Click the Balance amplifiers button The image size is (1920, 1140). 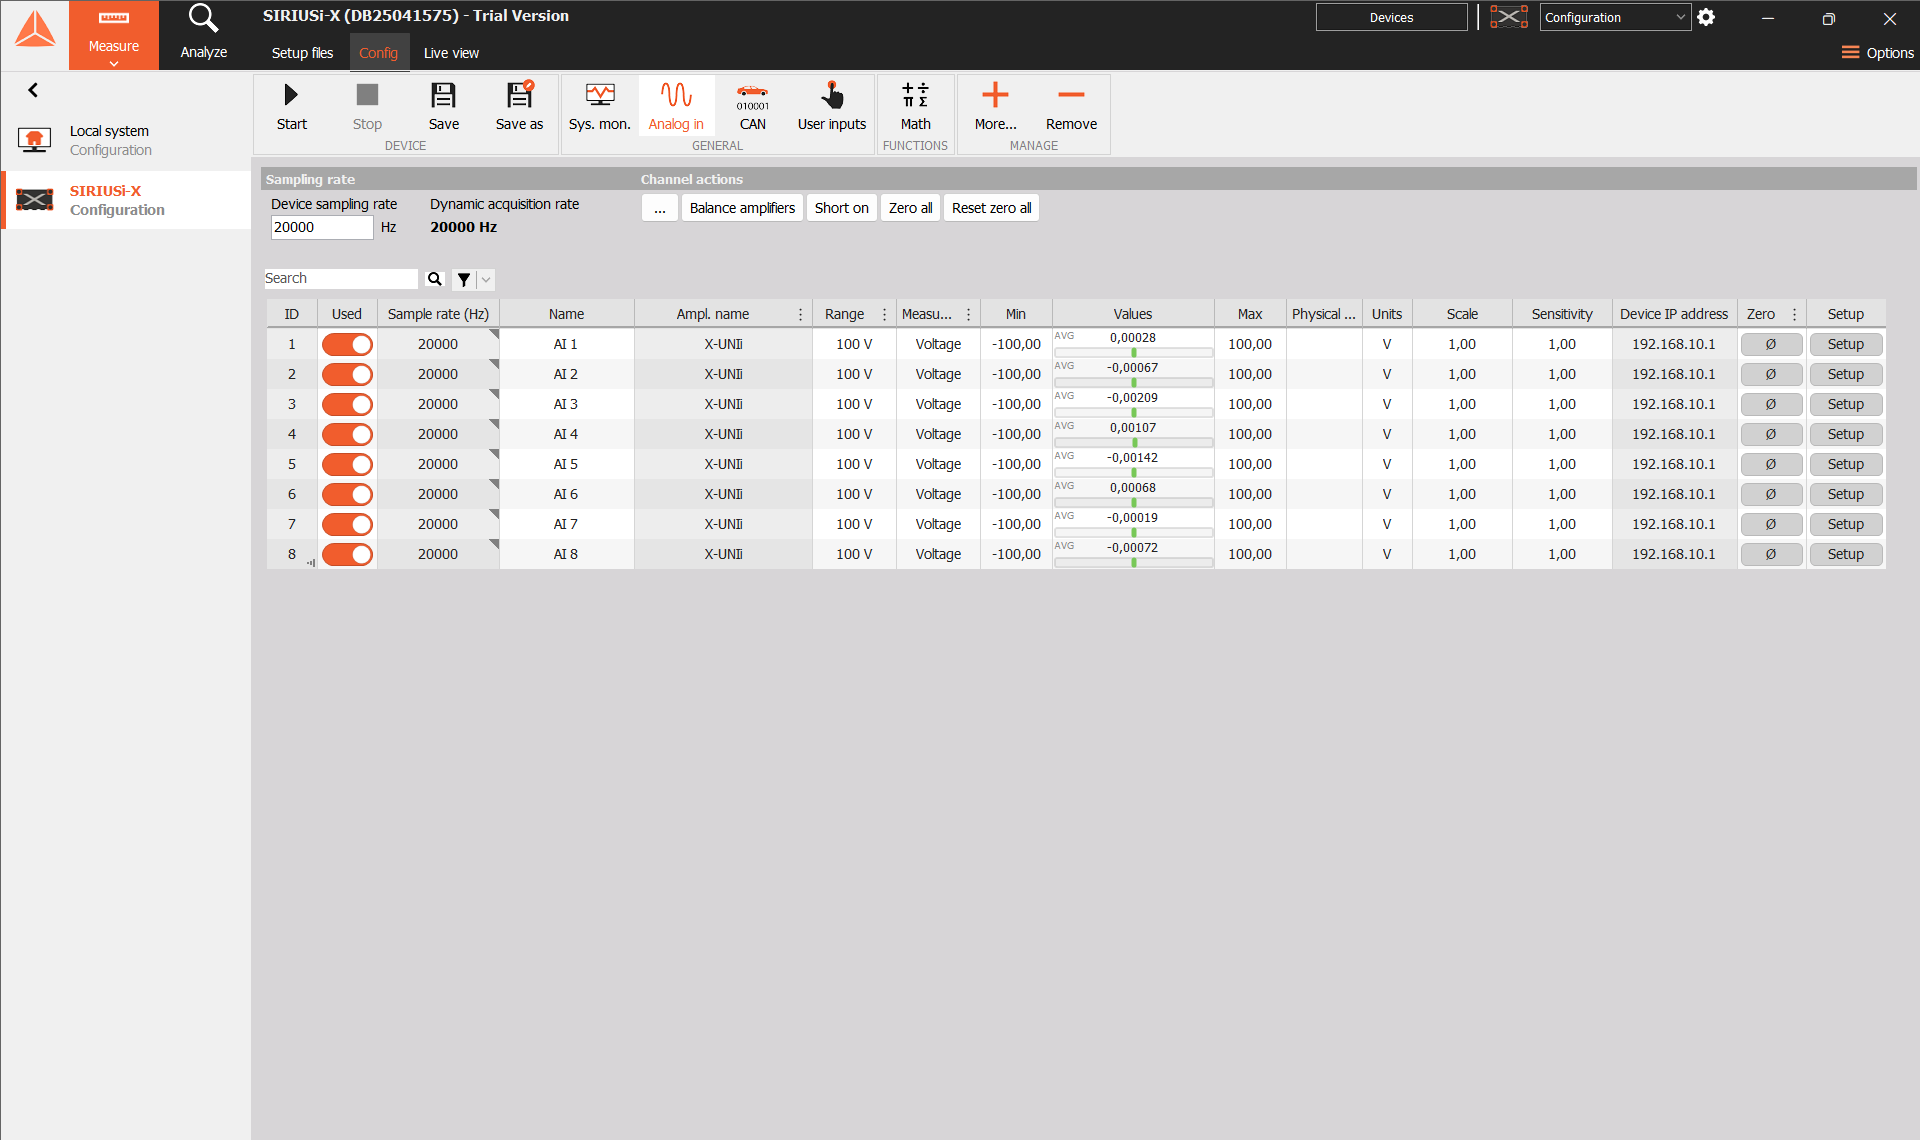[742, 208]
